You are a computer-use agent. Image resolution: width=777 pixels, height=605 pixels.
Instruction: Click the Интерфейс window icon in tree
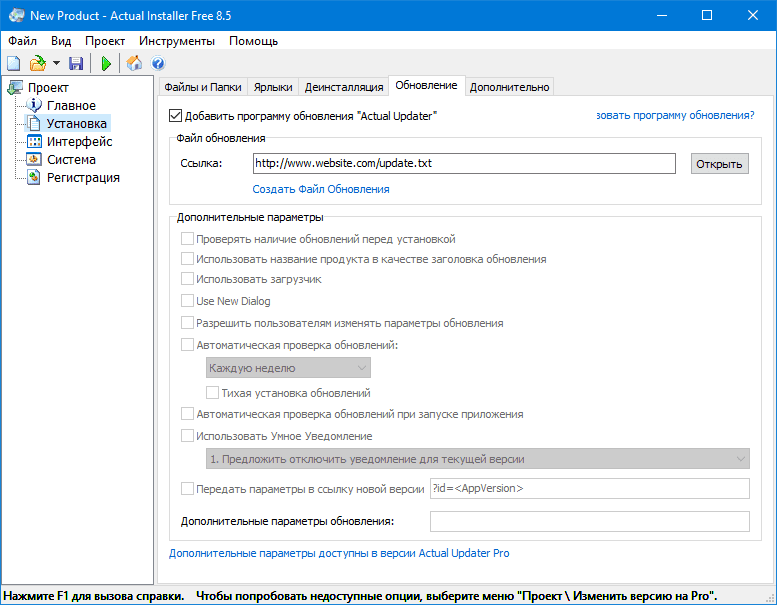coord(34,141)
